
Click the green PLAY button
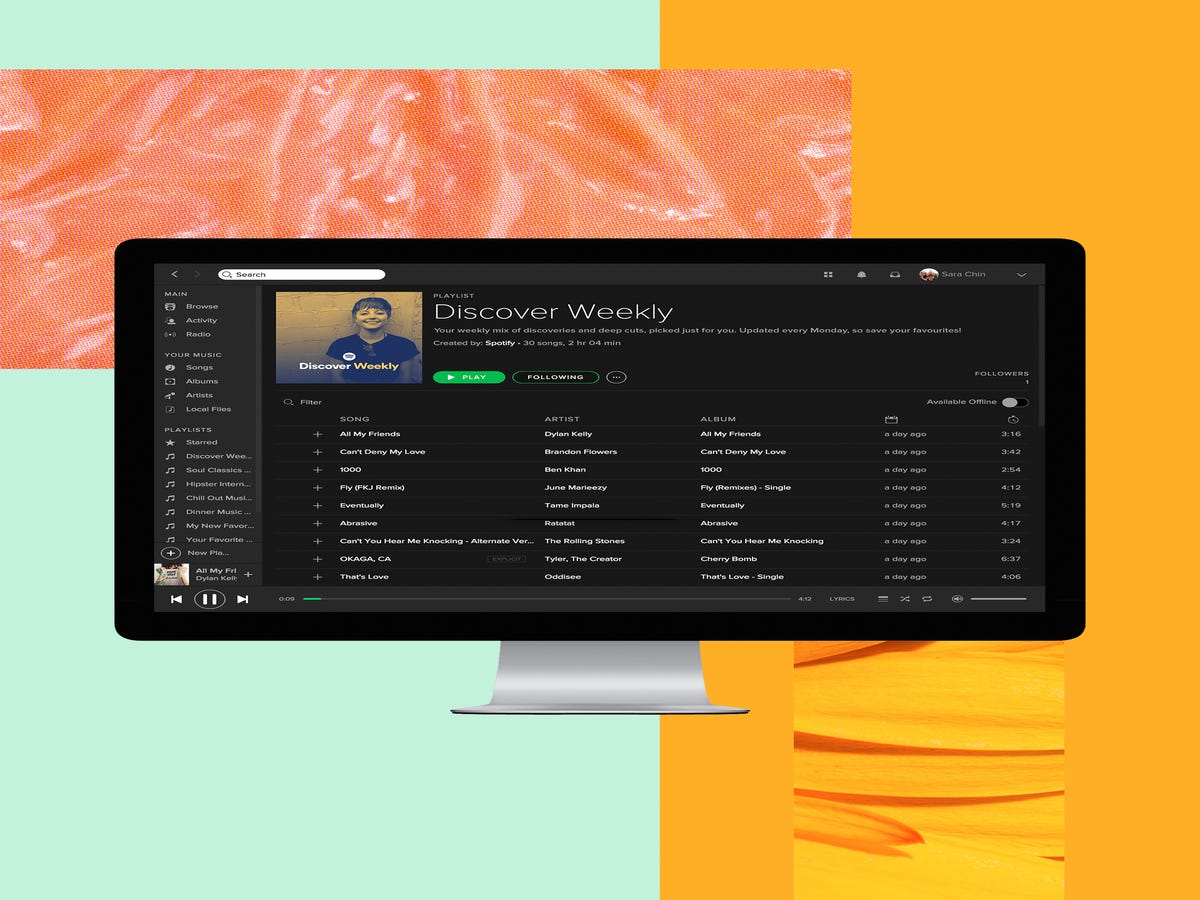469,377
